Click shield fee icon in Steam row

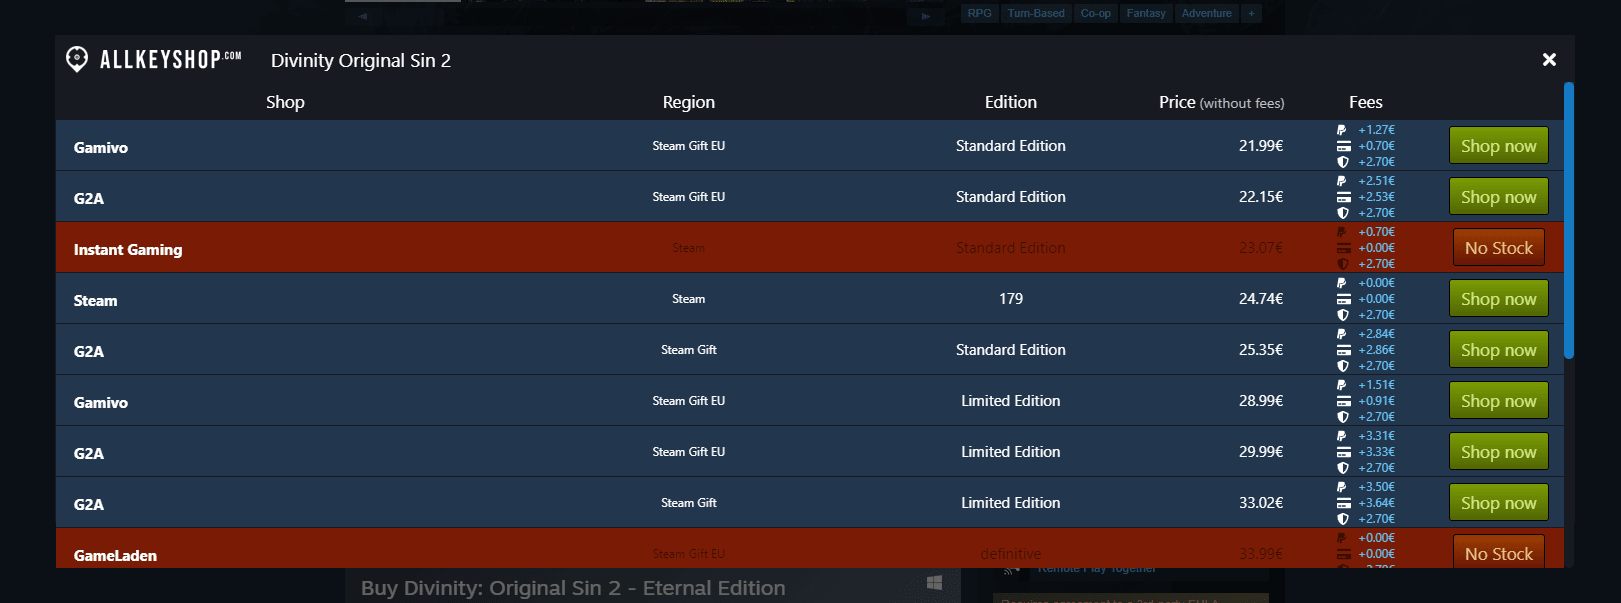tap(1343, 315)
